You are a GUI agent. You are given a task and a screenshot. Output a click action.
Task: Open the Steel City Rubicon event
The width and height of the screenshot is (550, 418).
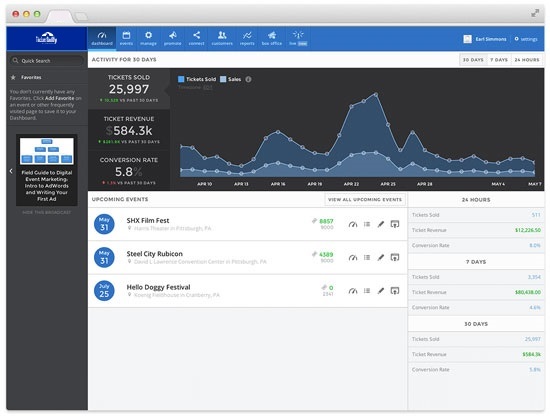tap(154, 254)
